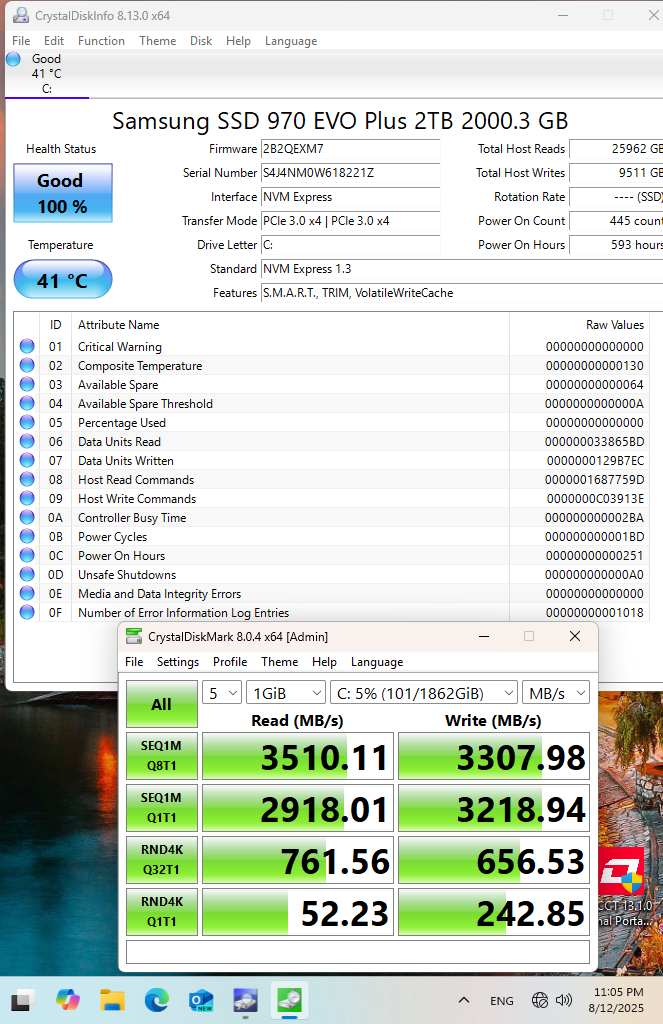
Task: Start all benchmarks with the All button
Action: (161, 704)
